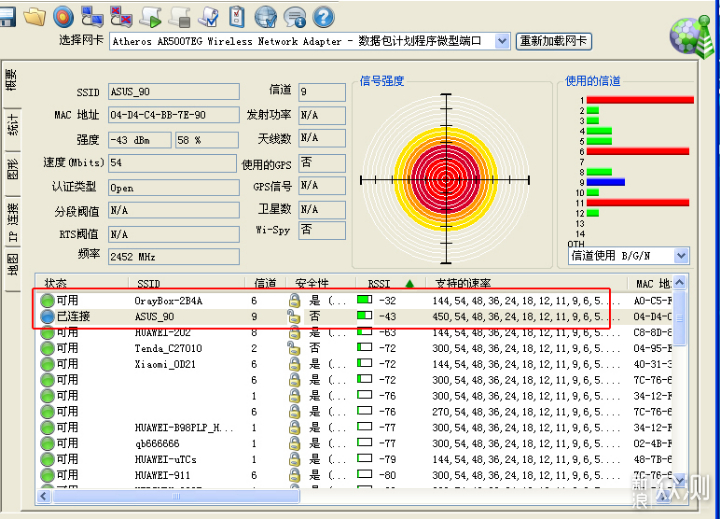Open the 信道使用 B/G/N dropdown
This screenshot has height=519, width=720.
(x=681, y=255)
